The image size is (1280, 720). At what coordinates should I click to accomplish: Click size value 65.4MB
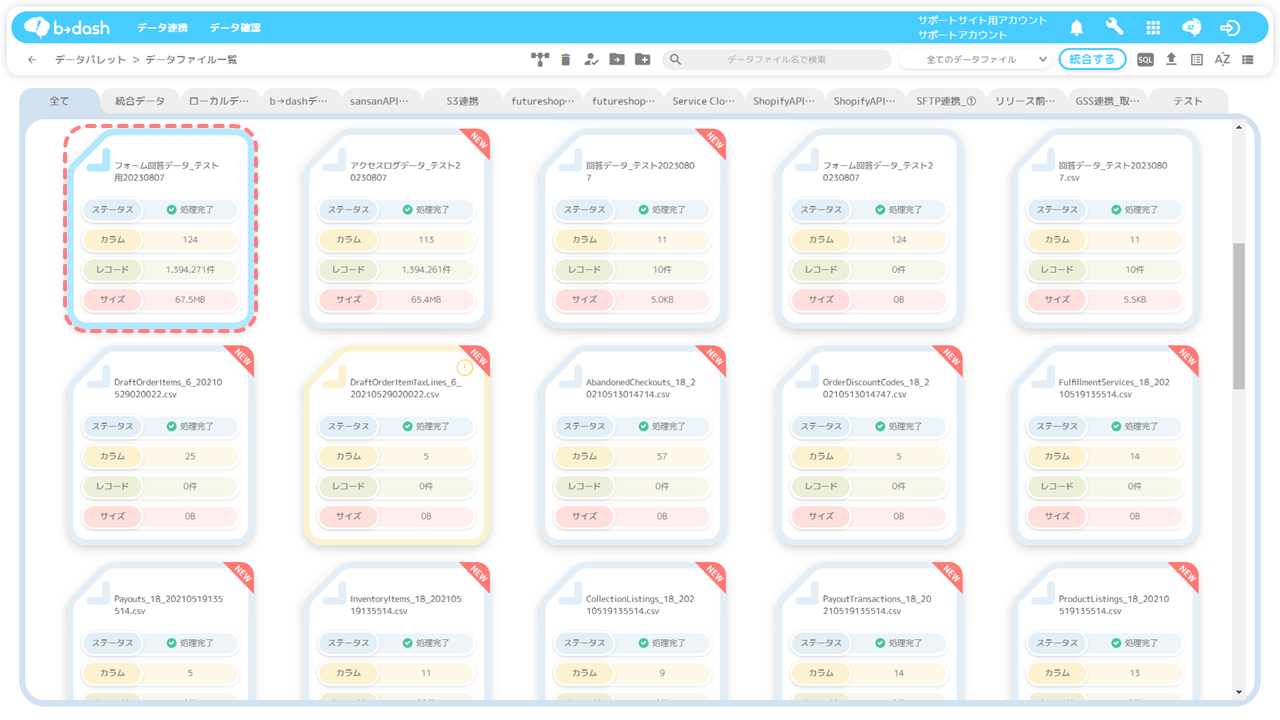pos(426,300)
